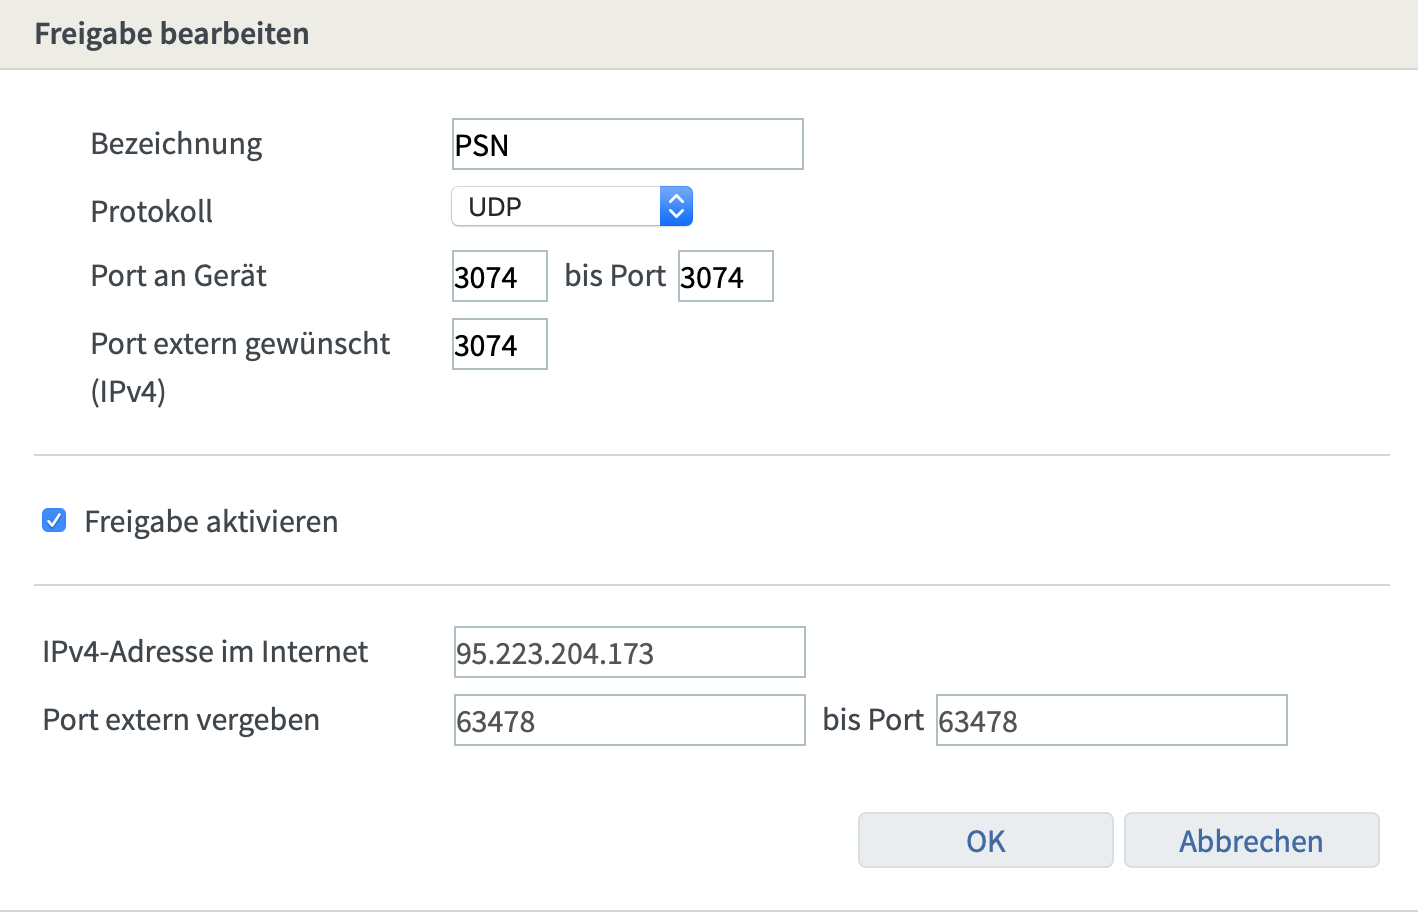
Task: Click the "Port extern vergeben" label
Action: click(181, 720)
